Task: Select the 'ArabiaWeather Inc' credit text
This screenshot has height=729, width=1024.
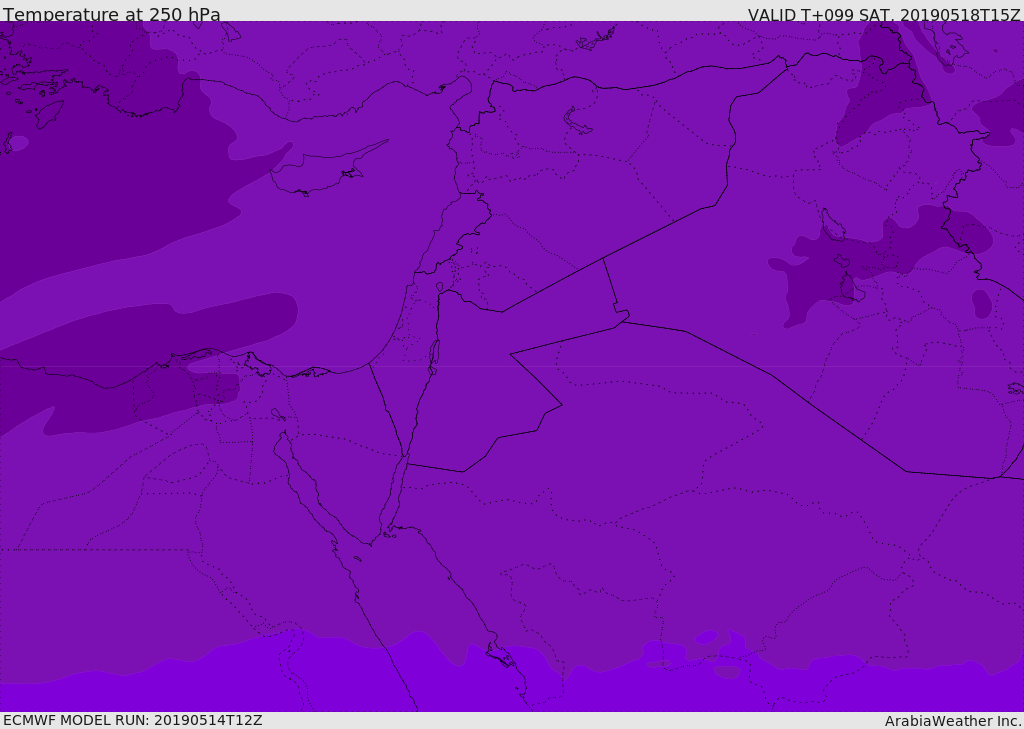Action: tap(953, 721)
